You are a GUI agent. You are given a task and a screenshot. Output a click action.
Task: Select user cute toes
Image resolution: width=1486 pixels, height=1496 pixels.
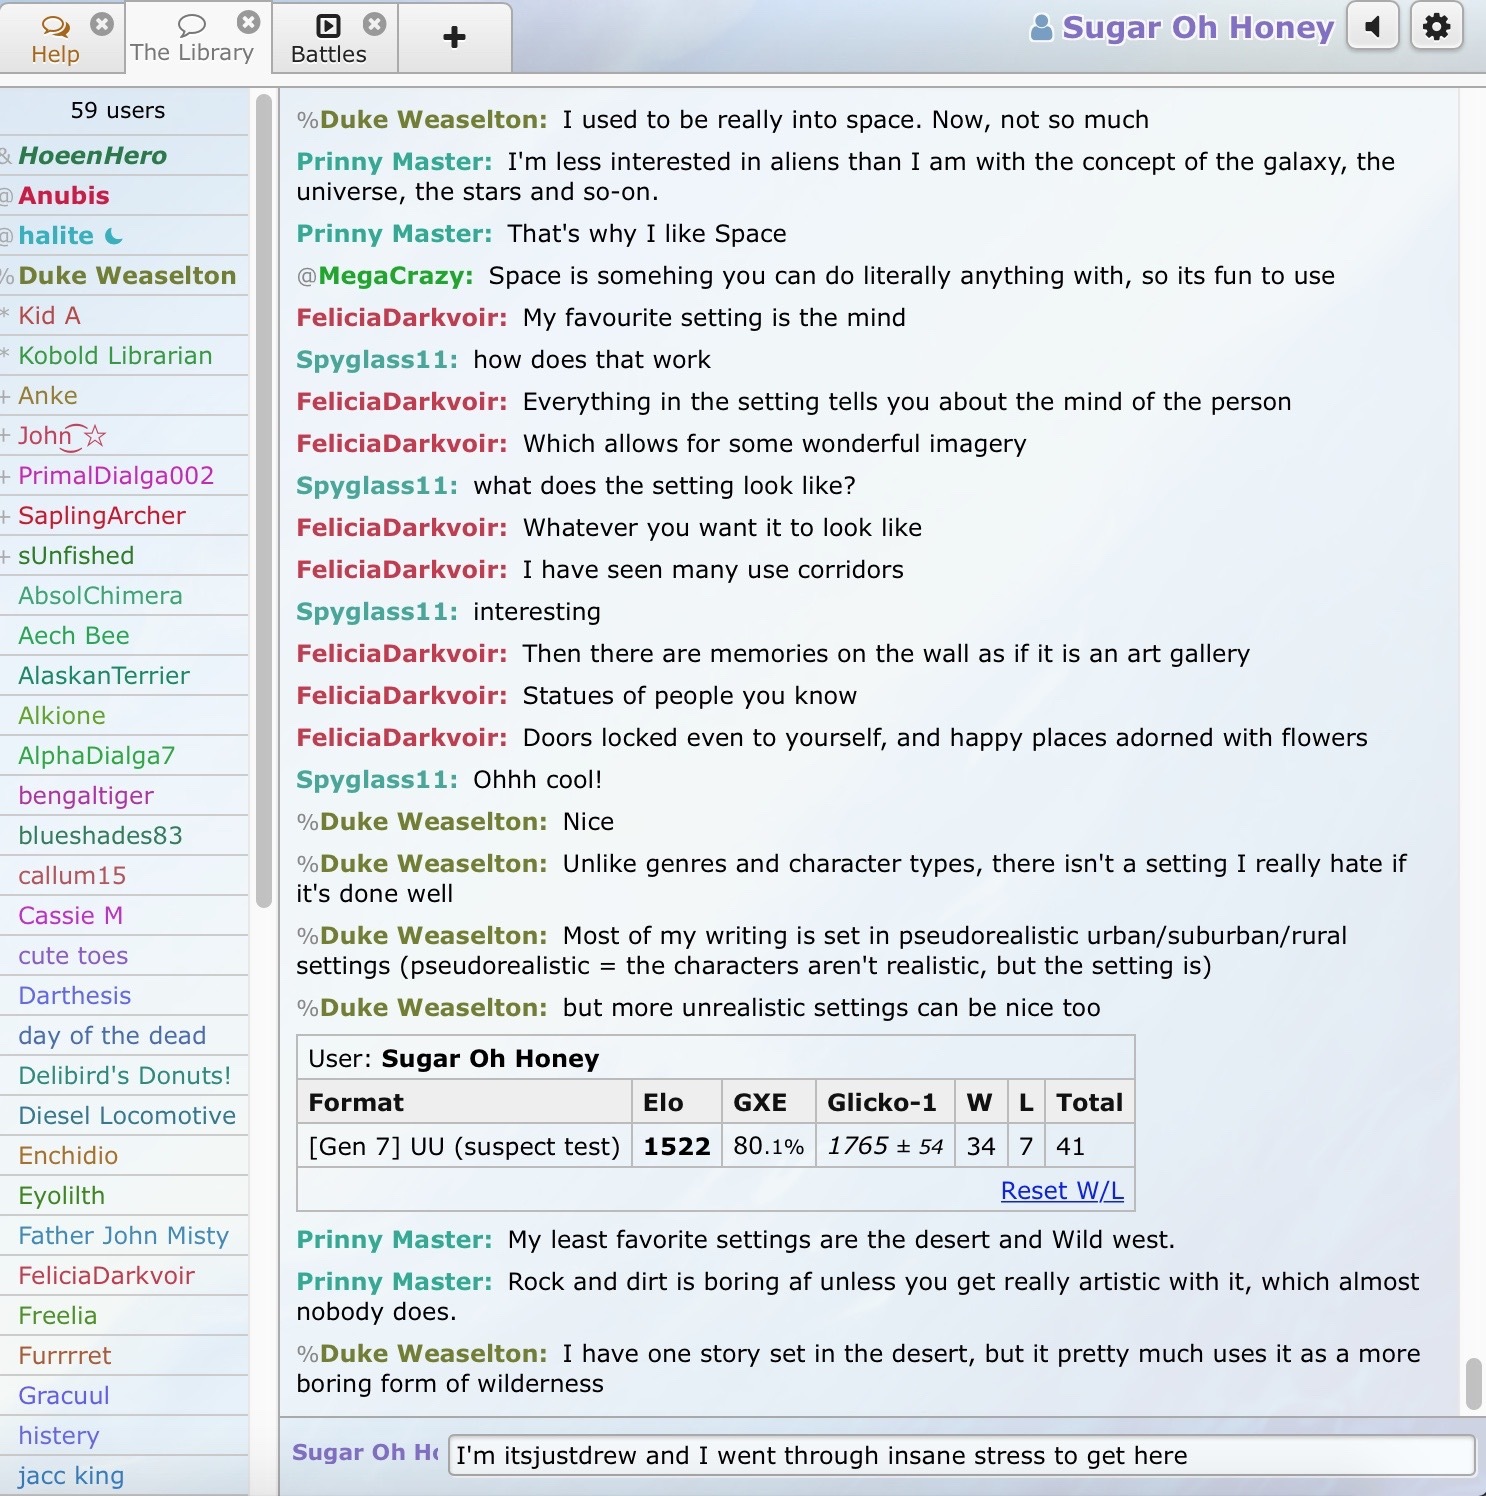[124, 955]
